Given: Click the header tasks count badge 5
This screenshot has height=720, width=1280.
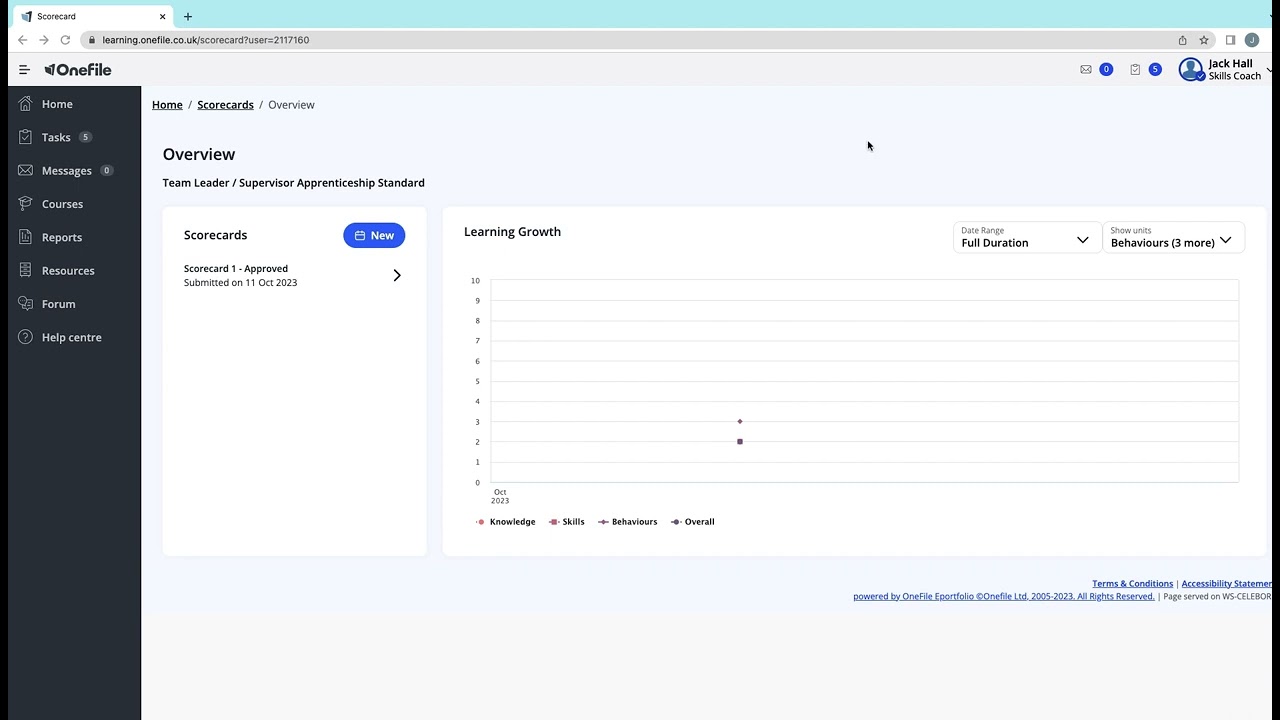Looking at the screenshot, I should click(1155, 70).
